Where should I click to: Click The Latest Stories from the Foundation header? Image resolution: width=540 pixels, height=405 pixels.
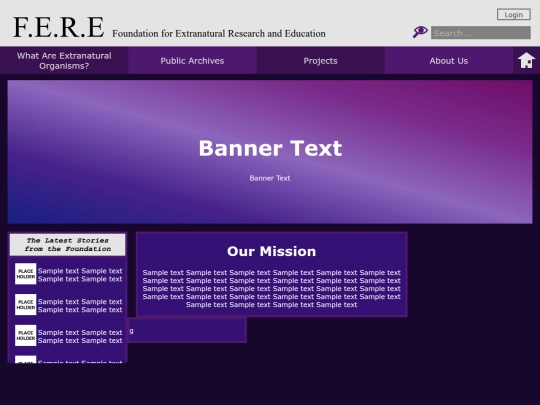click(x=68, y=245)
